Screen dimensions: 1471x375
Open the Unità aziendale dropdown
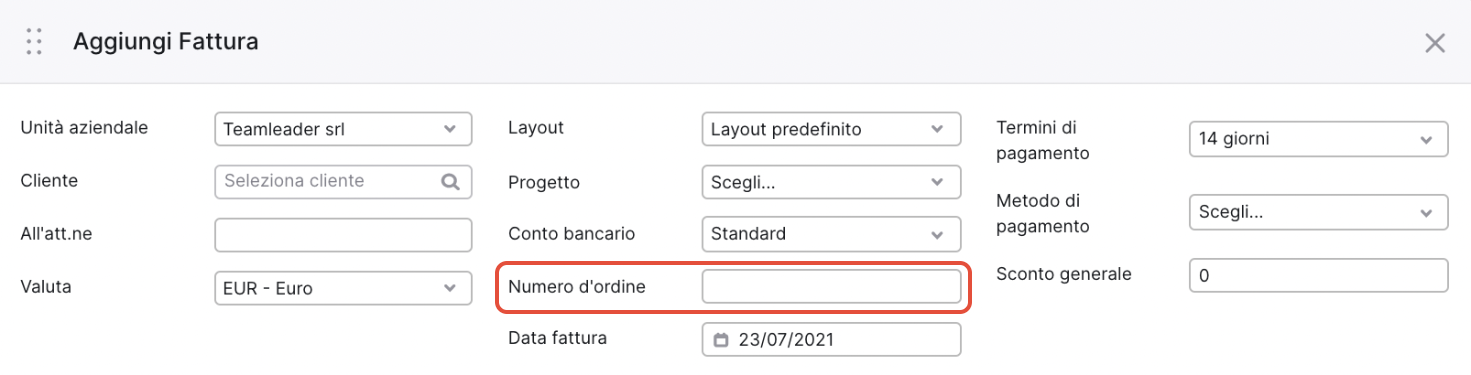343,129
